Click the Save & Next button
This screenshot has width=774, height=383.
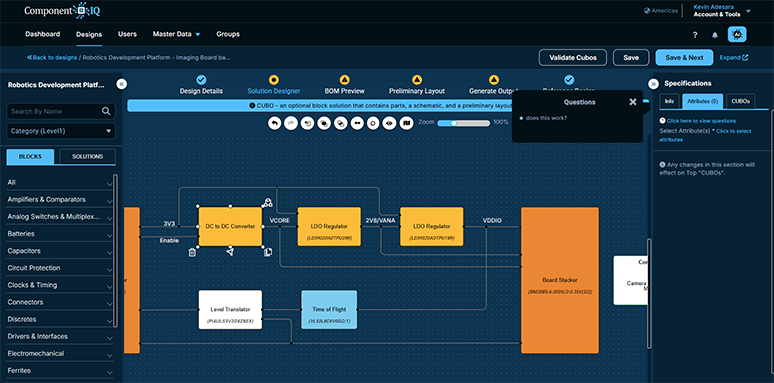point(684,58)
